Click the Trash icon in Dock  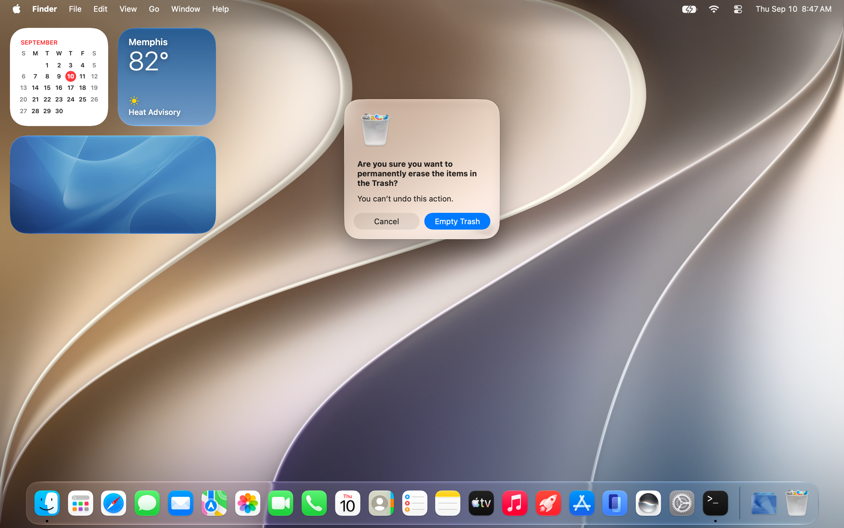797,503
